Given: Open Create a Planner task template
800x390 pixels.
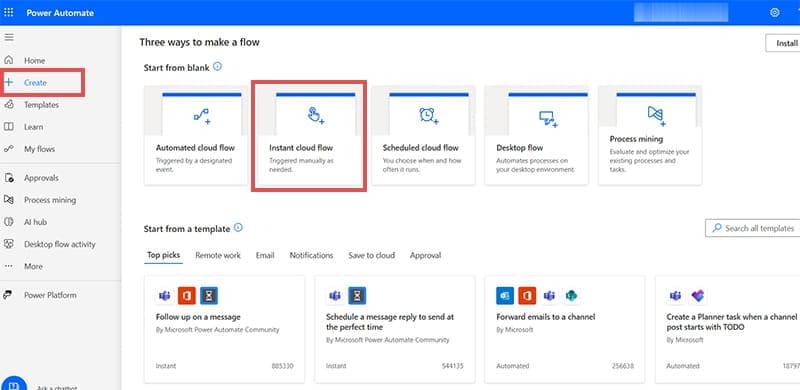Looking at the screenshot, I should 728,330.
